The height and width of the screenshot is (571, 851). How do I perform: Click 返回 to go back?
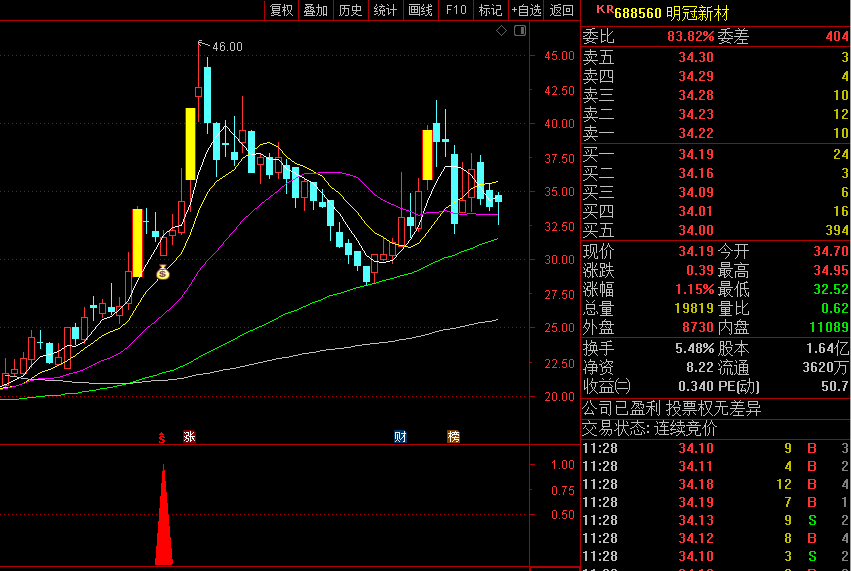point(561,10)
